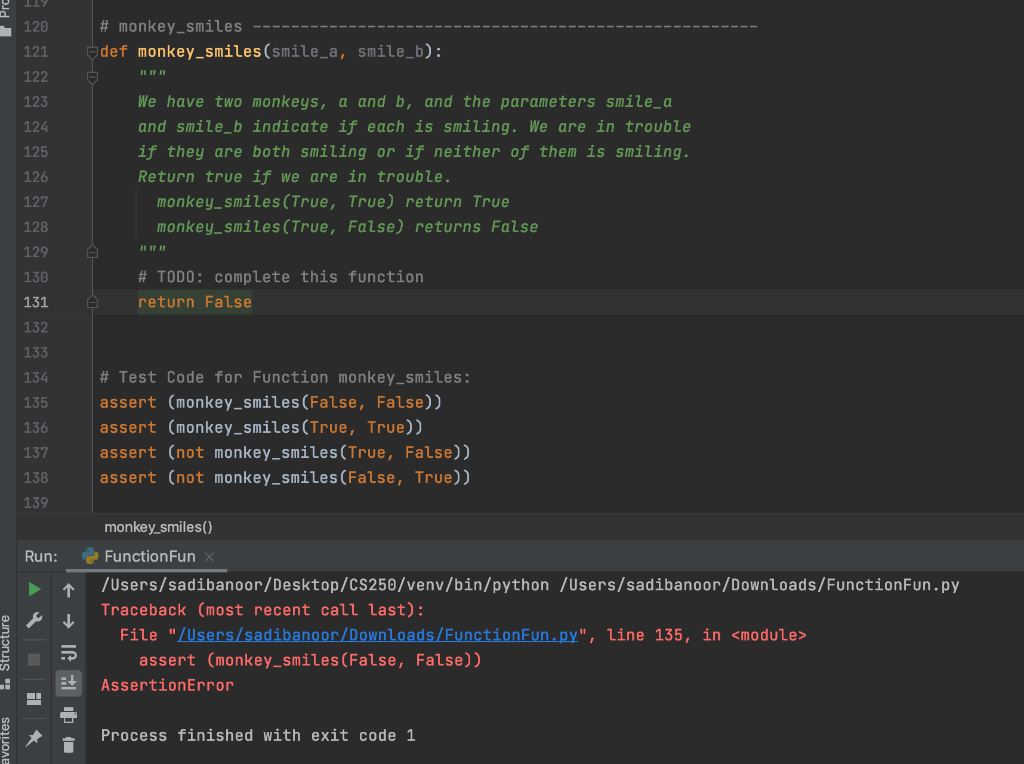Screen dimensions: 1024x764
Task: Enable scroll up navigation in console
Action: point(68,589)
